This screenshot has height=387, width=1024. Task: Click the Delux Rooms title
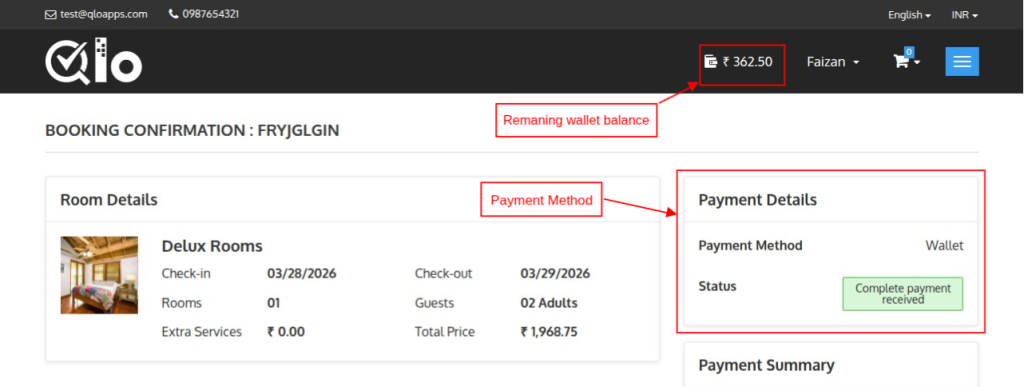(x=212, y=246)
